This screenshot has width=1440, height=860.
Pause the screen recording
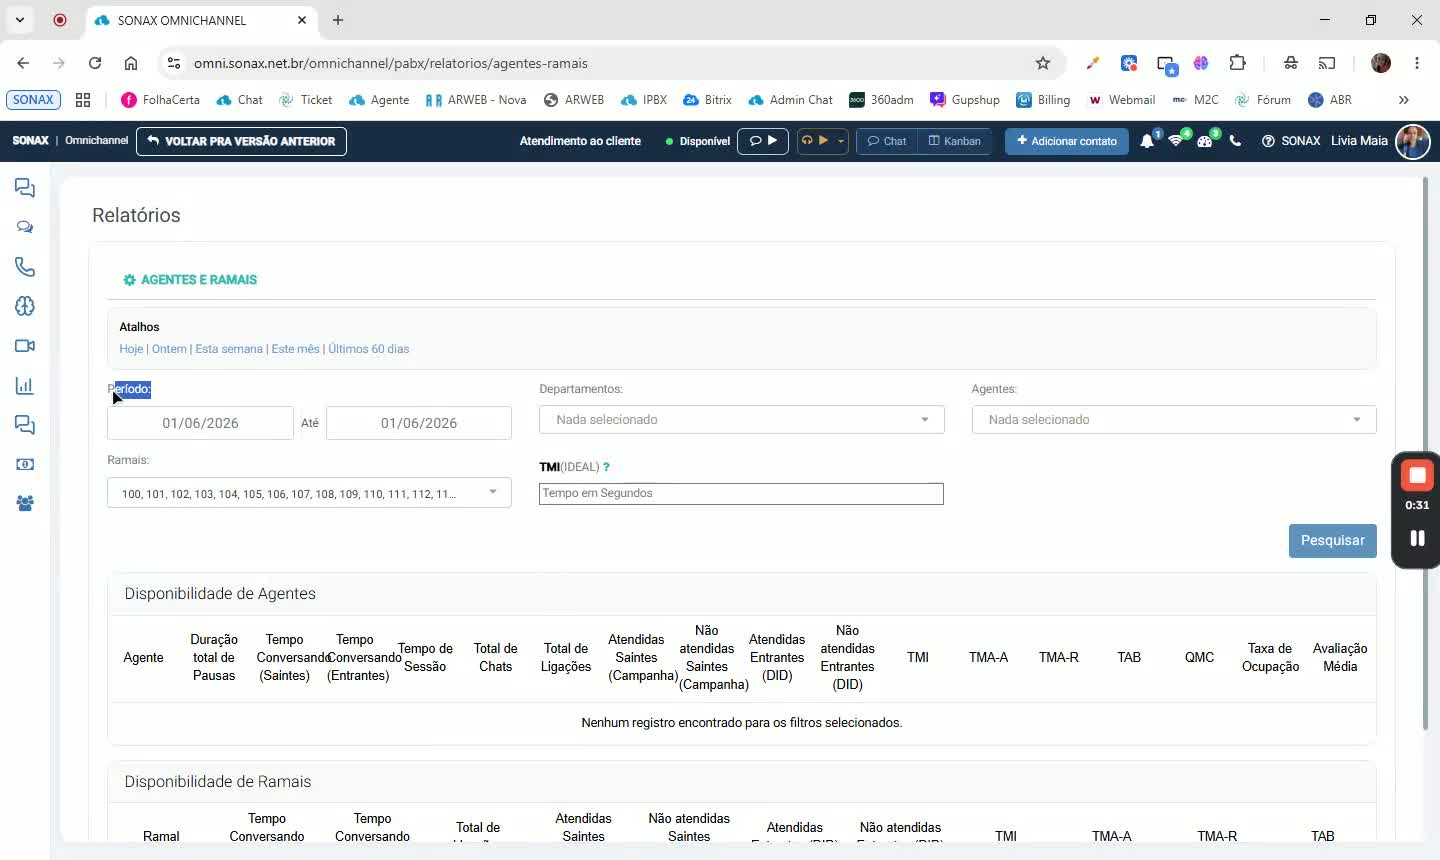pyautogui.click(x=1417, y=538)
